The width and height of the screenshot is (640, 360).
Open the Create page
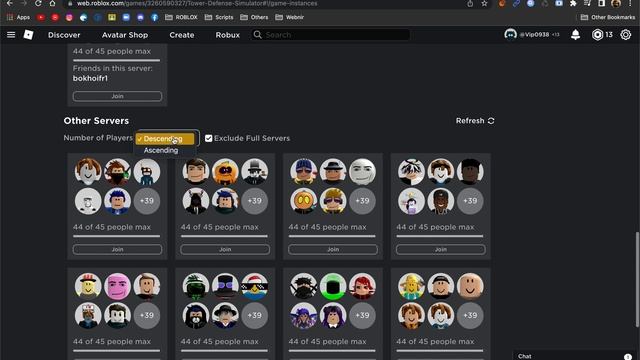point(182,35)
